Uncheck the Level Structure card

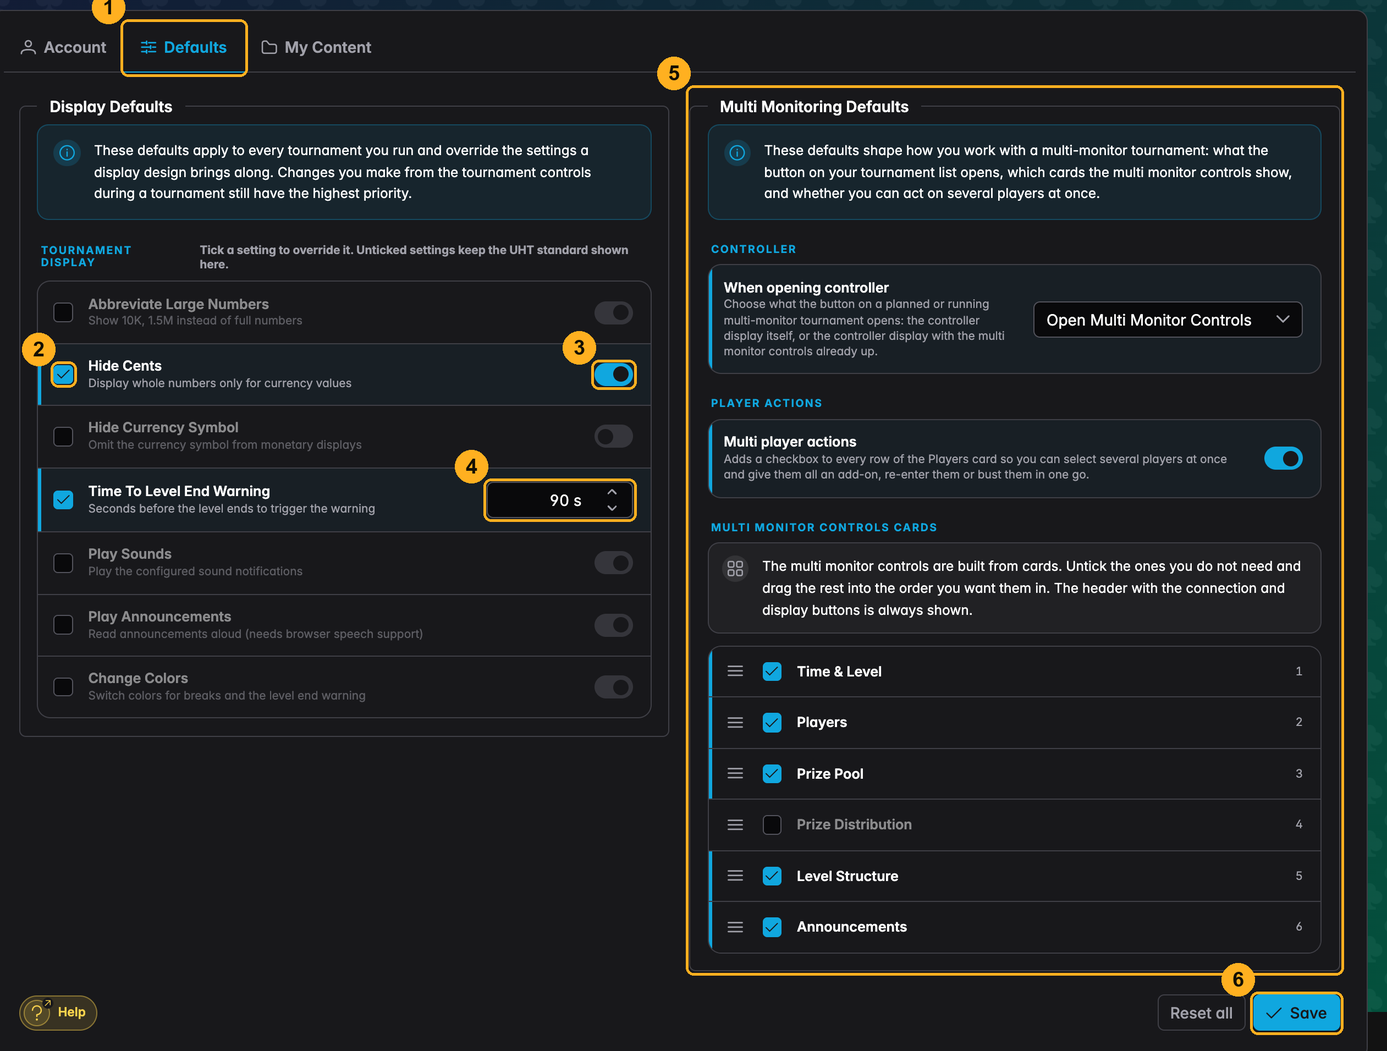tap(772, 876)
